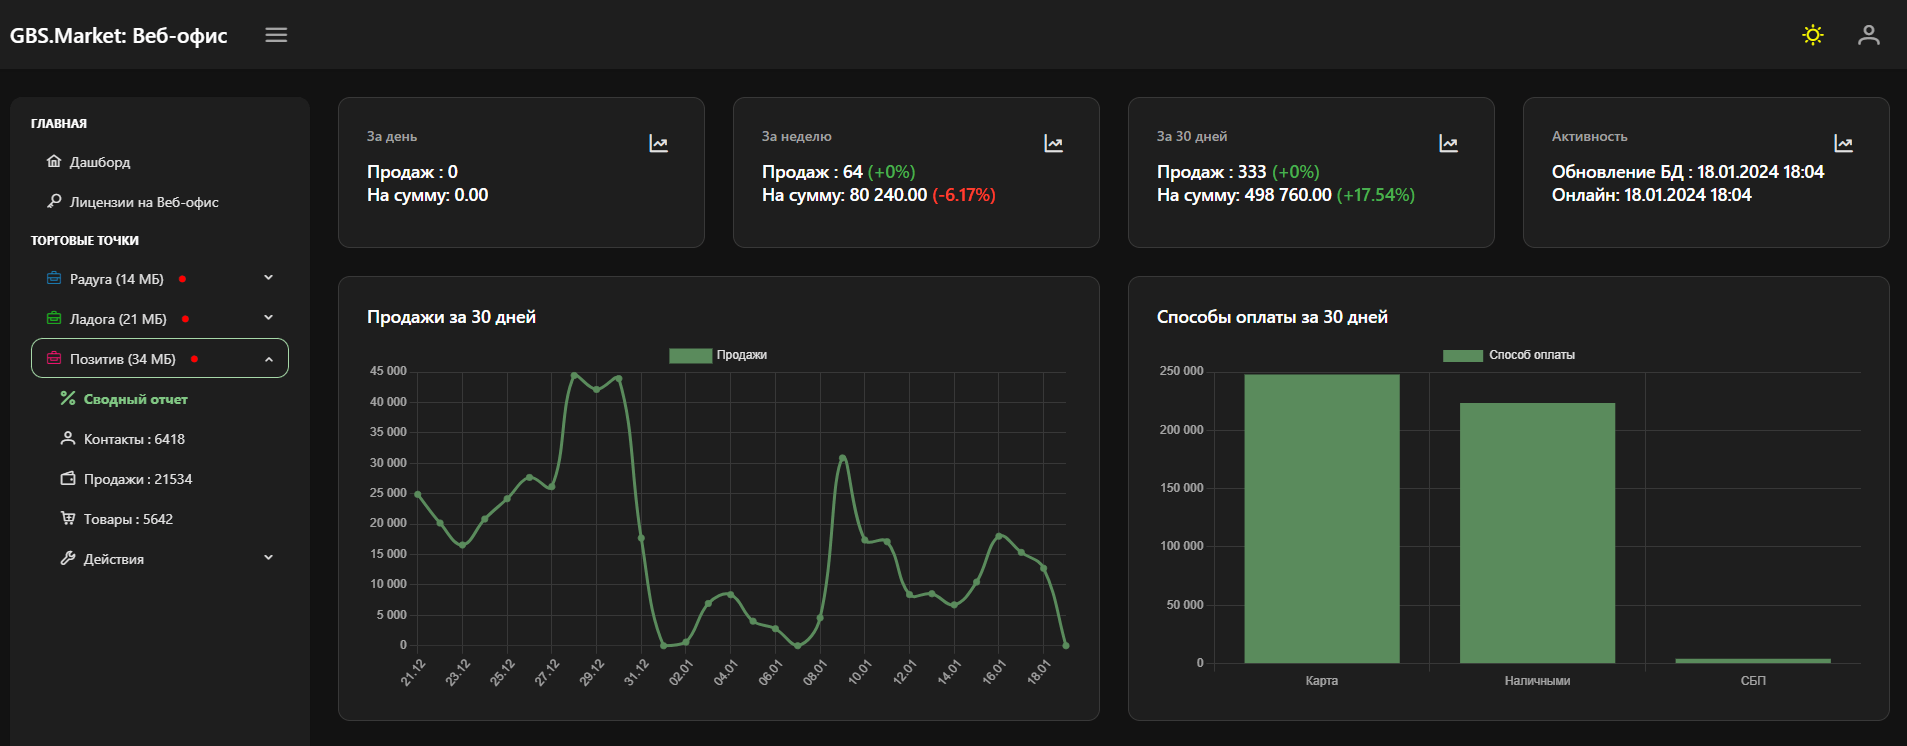This screenshot has width=1907, height=746.
Task: Open the user profile icon
Action: coord(1868,35)
